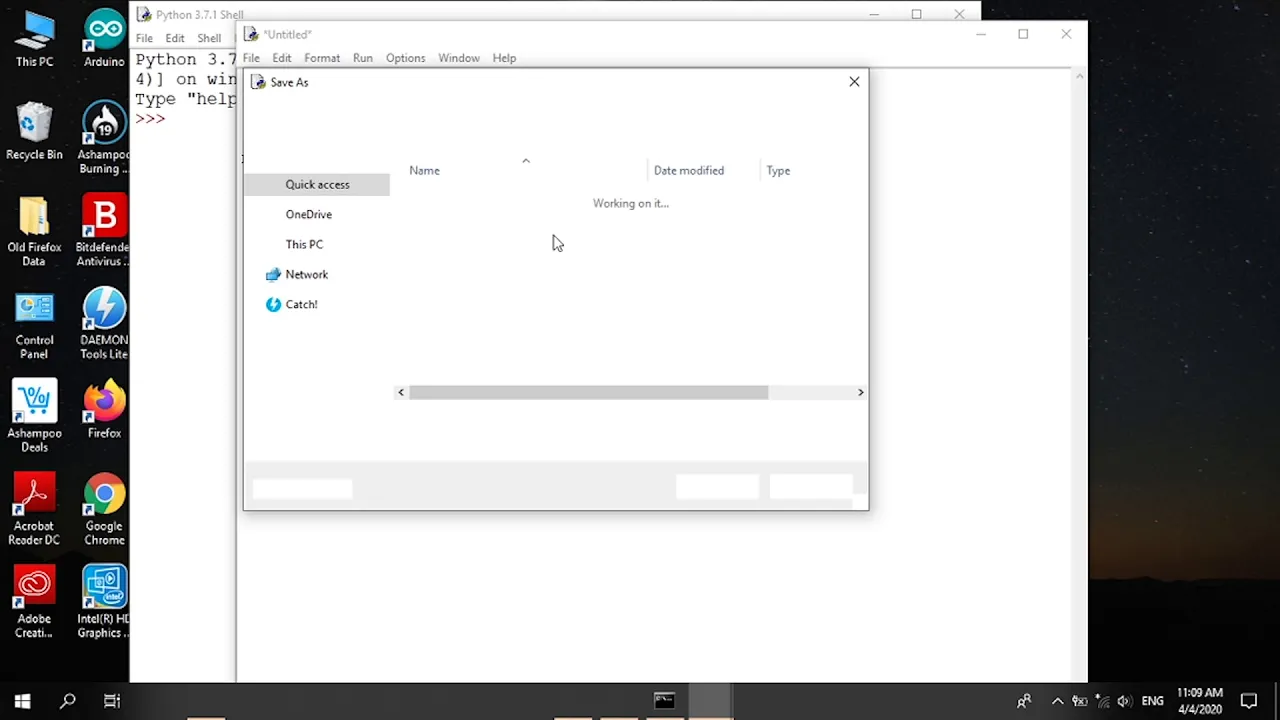Open Edit menu in Python Shell
Screen dimensions: 1280x720
tap(175, 38)
